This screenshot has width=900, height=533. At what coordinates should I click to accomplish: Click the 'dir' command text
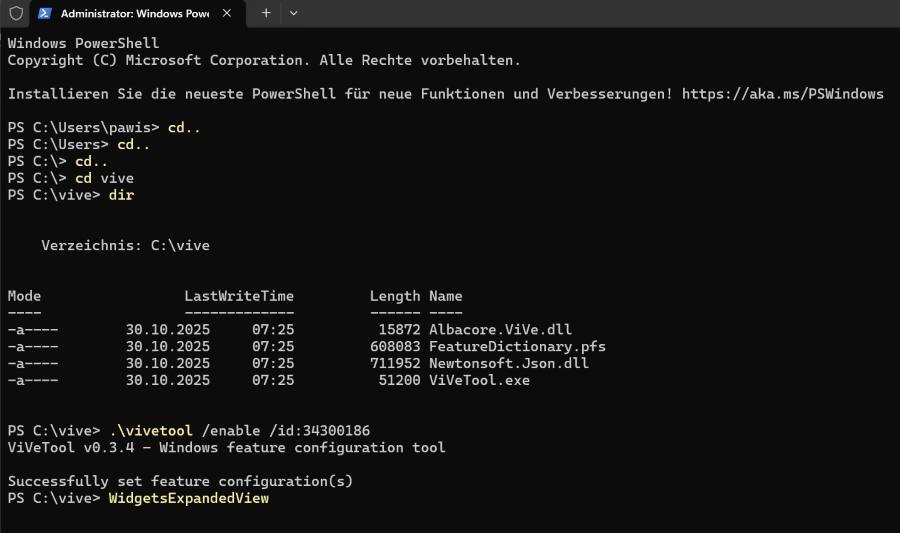[x=121, y=195]
